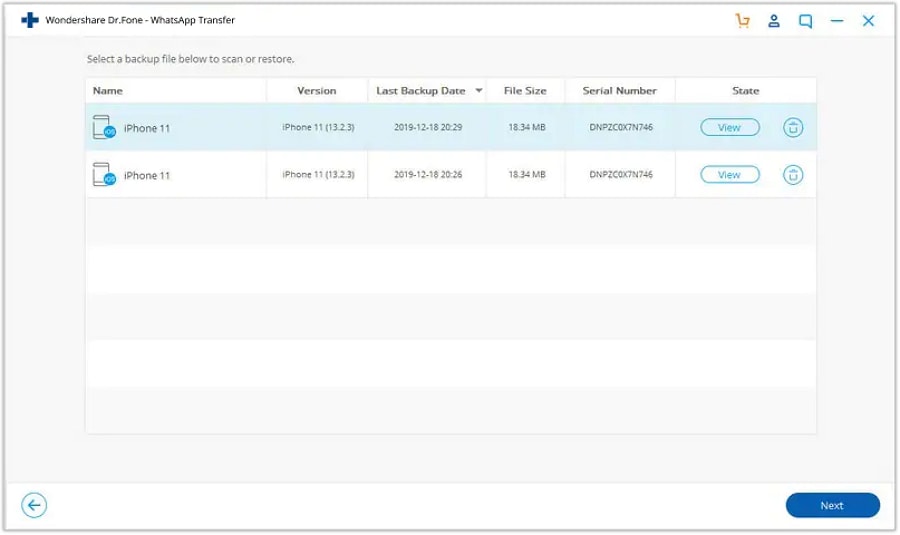
Task: Open the feedback chat icon
Action: point(805,22)
